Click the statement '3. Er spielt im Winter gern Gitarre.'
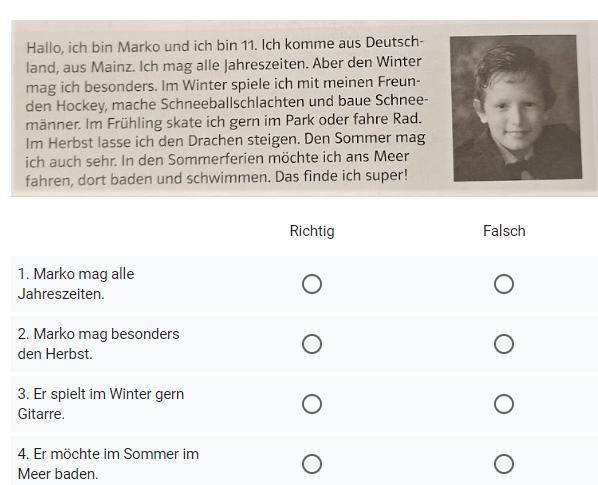Screen dimensions: 598x485 [x=101, y=404]
